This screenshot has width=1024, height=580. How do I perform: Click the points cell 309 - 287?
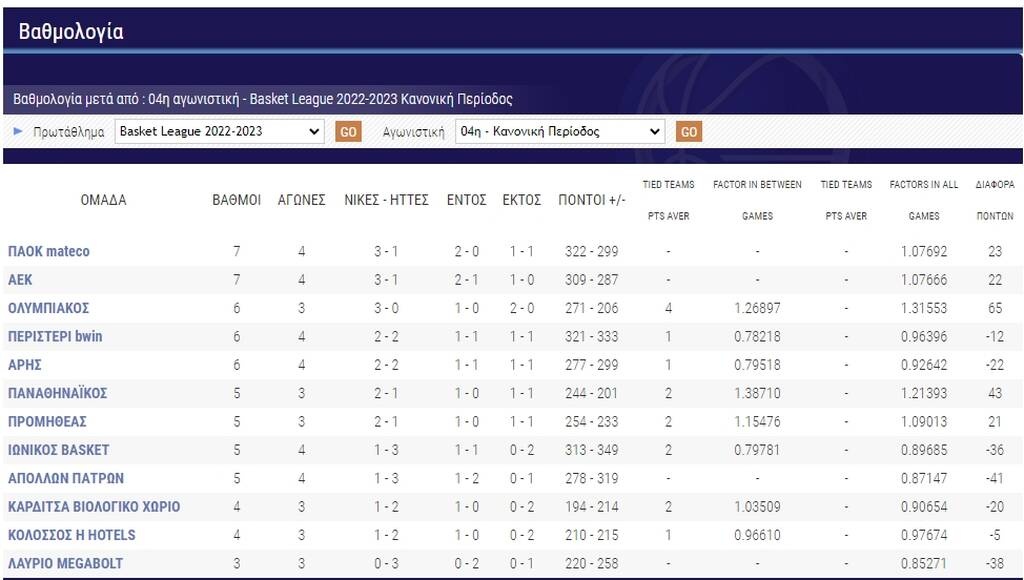(x=592, y=280)
